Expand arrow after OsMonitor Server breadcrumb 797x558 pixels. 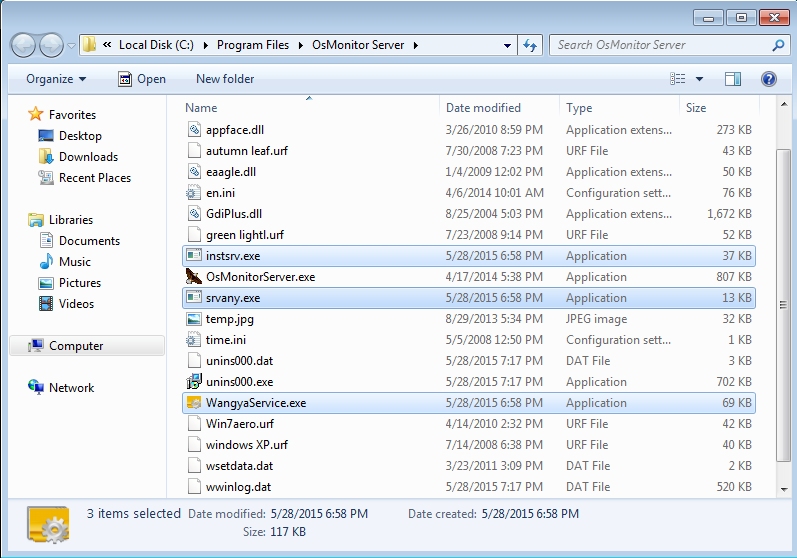click(416, 45)
